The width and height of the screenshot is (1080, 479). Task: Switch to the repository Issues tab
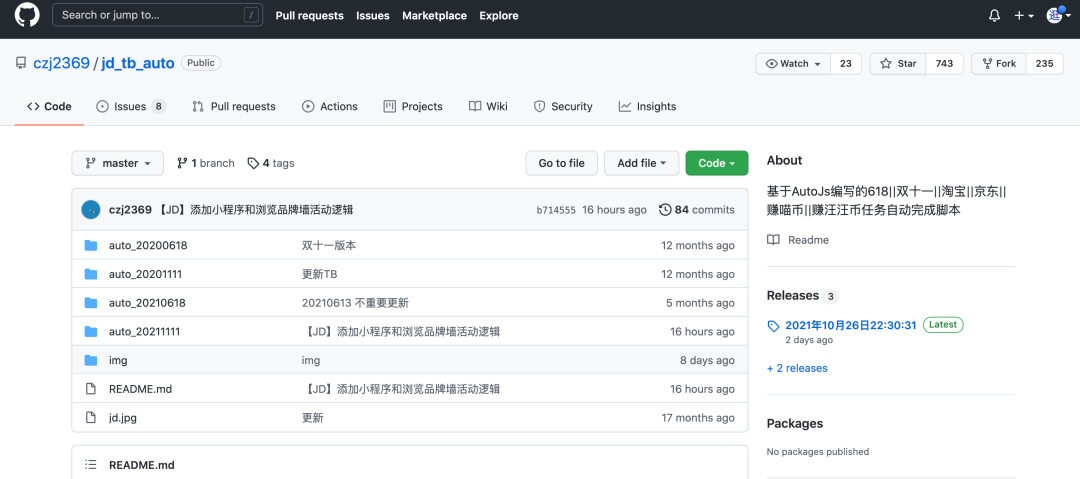point(131,106)
